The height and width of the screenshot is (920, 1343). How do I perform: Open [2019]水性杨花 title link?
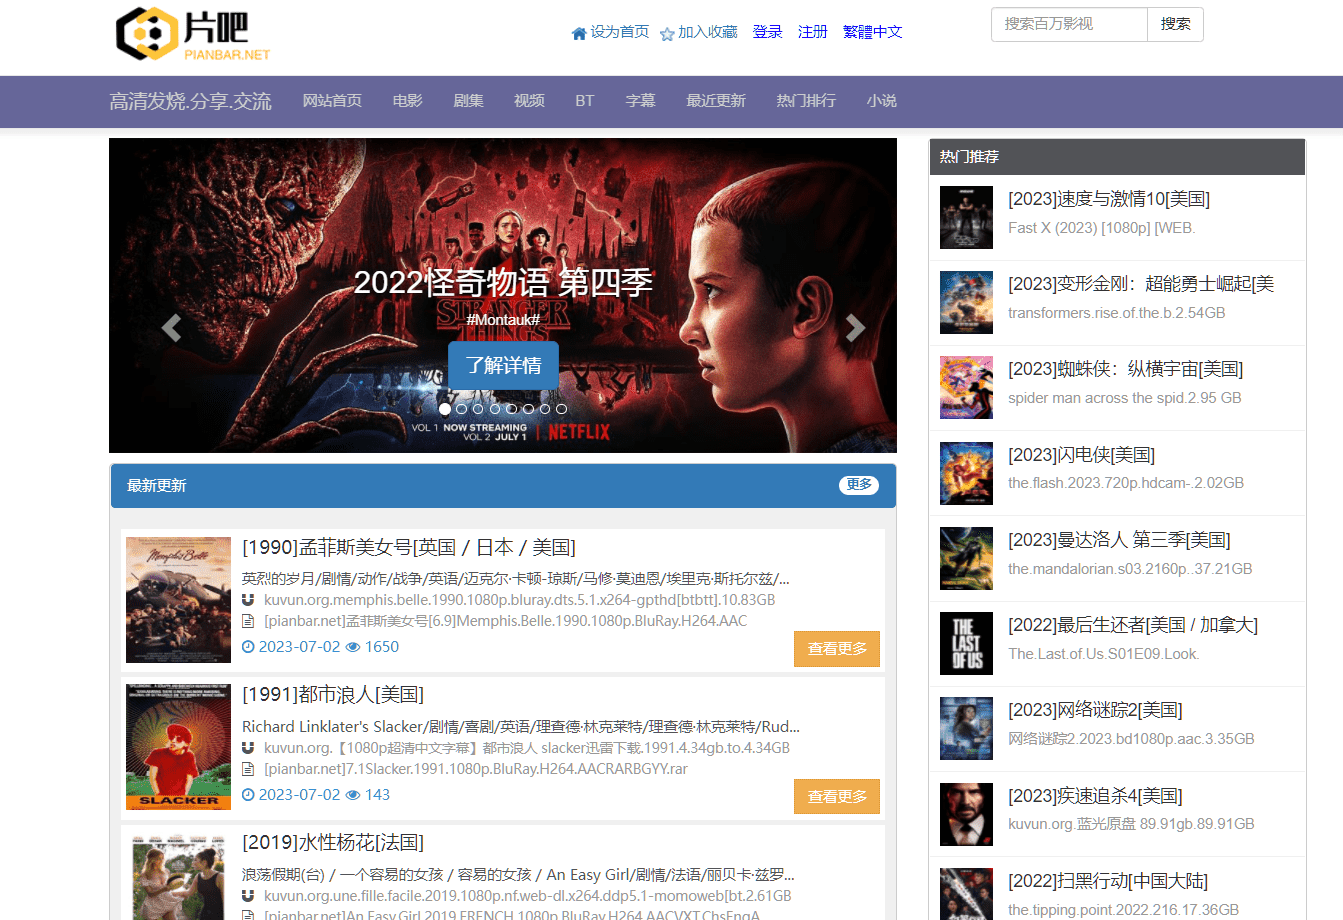tap(333, 843)
